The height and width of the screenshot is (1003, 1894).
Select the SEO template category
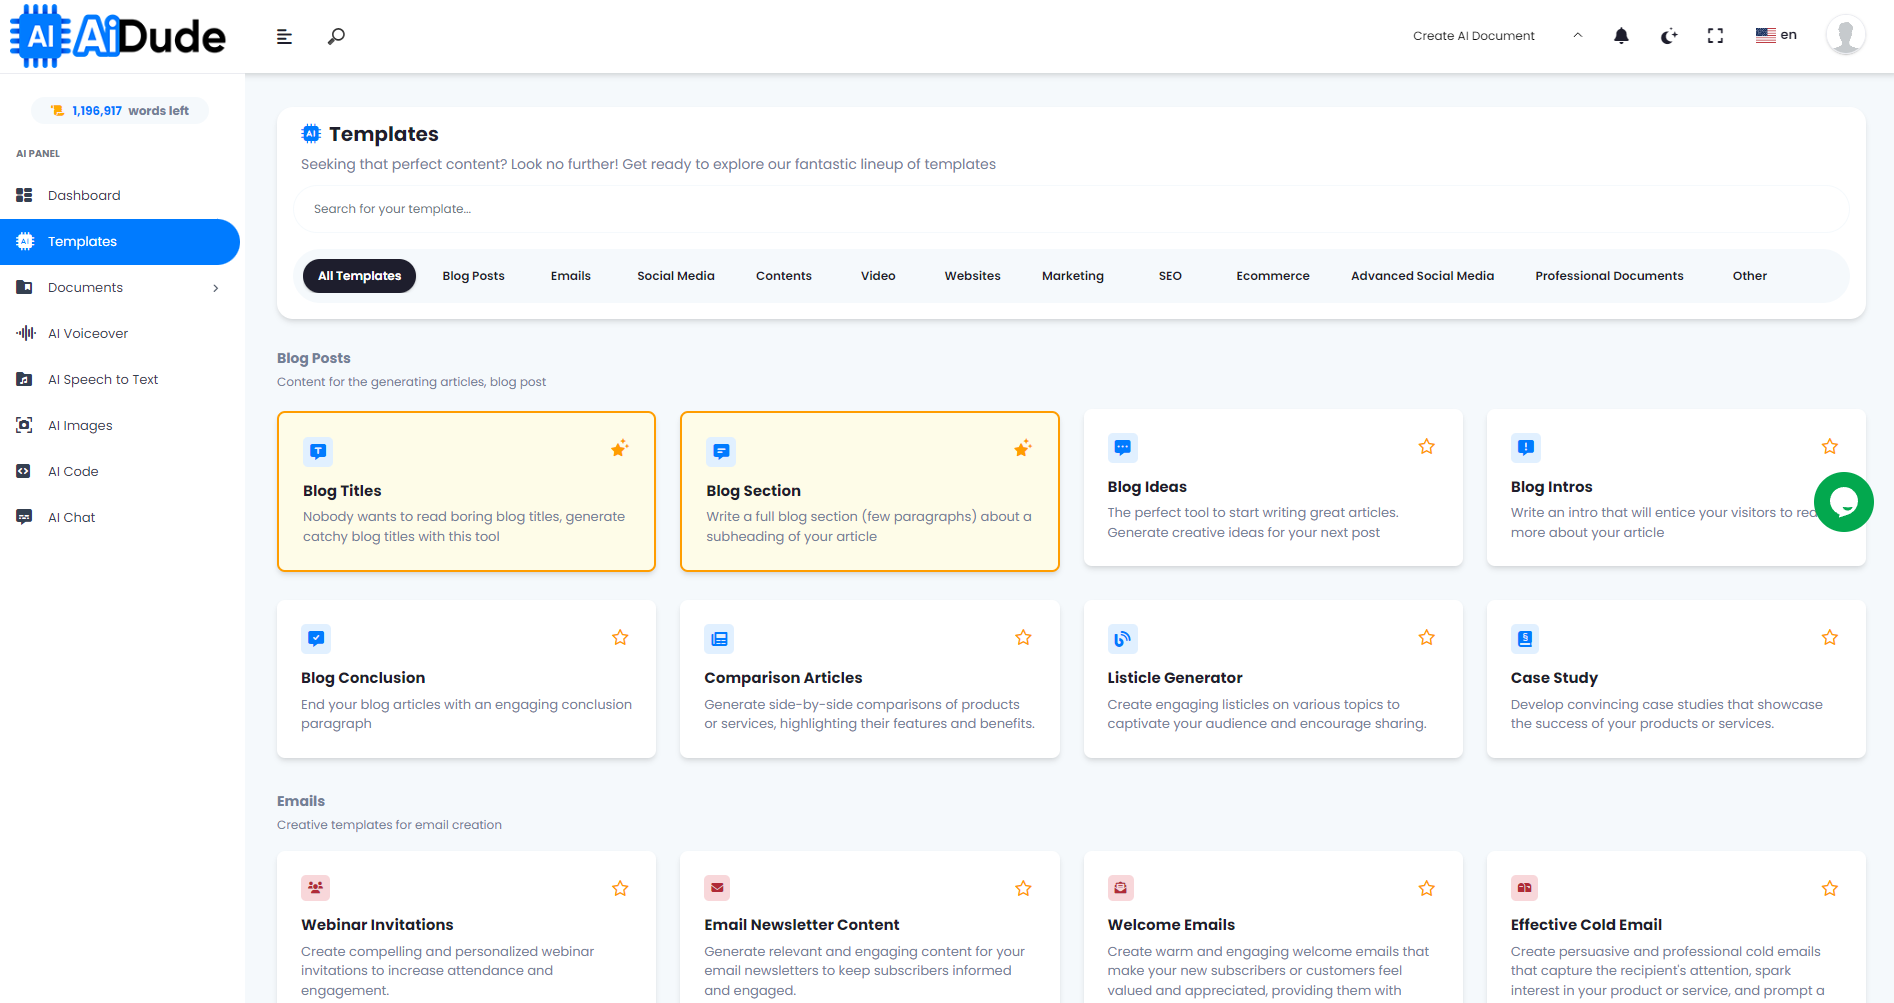pos(1169,275)
